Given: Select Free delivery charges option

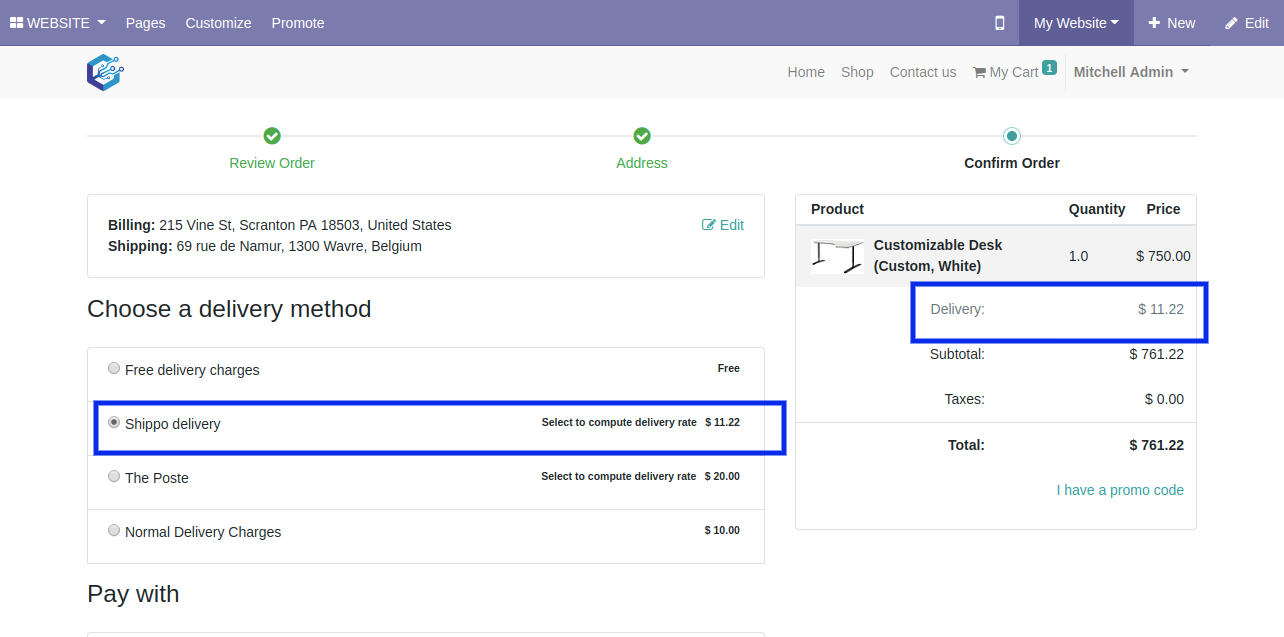Looking at the screenshot, I should tap(114, 368).
